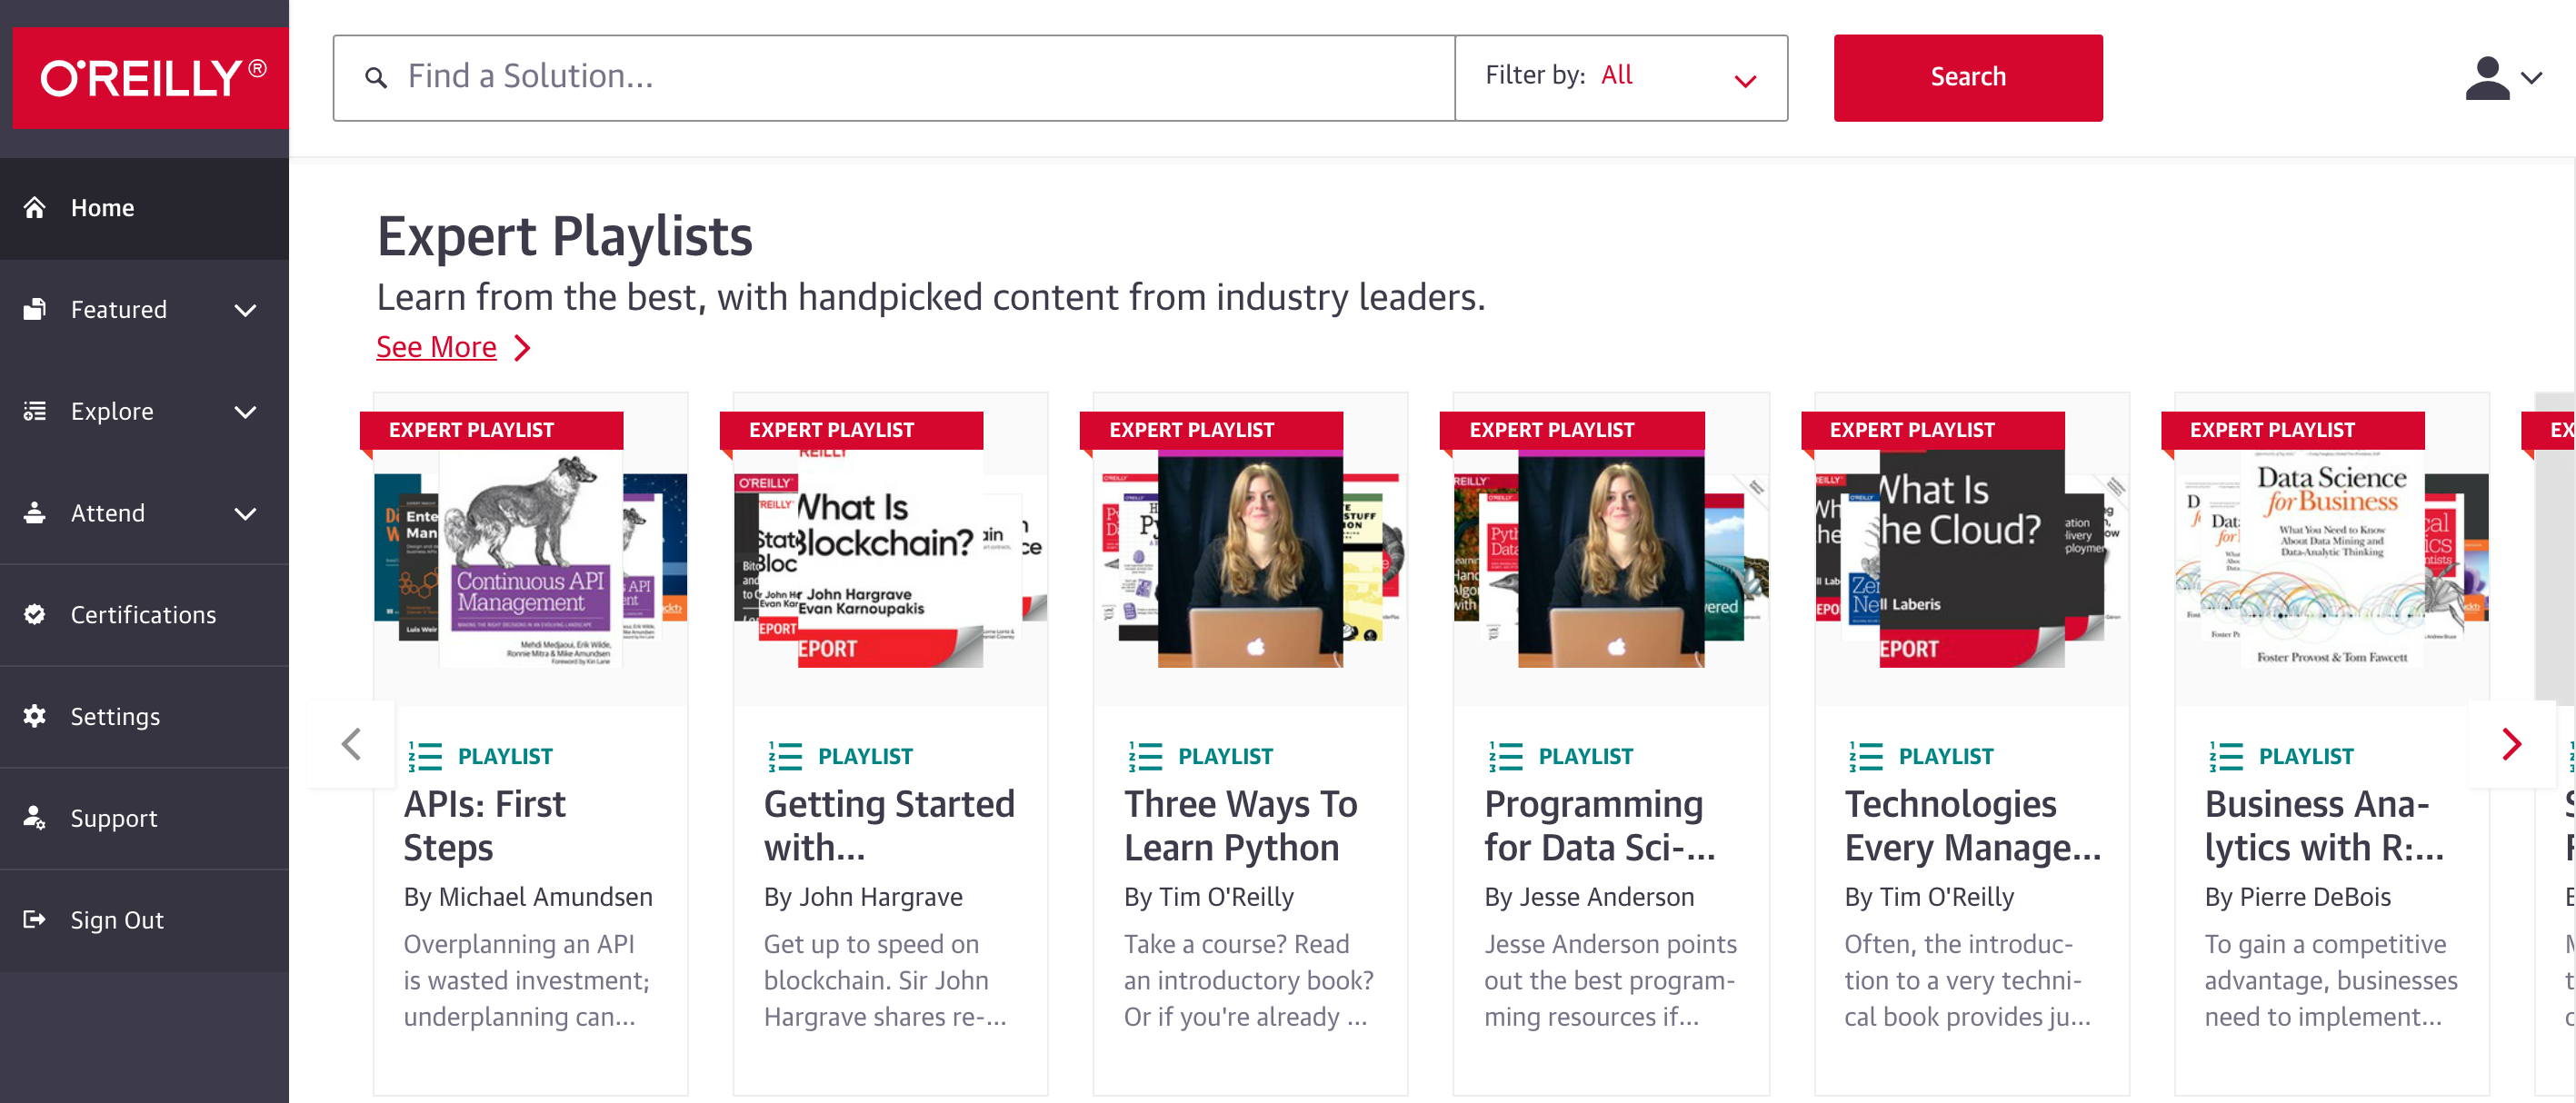This screenshot has width=2576, height=1103.
Task: Click 'To gain a competitive advantage' description
Action: coord(2331,980)
